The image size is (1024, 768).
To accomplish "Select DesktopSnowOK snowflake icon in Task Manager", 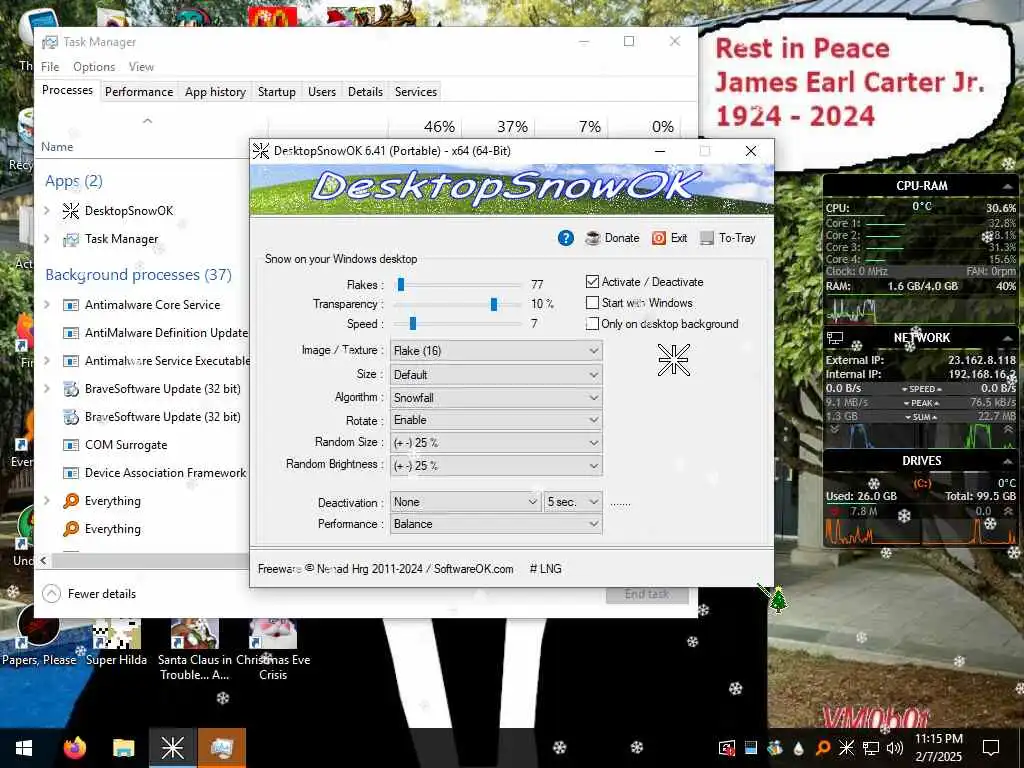I will [71, 211].
